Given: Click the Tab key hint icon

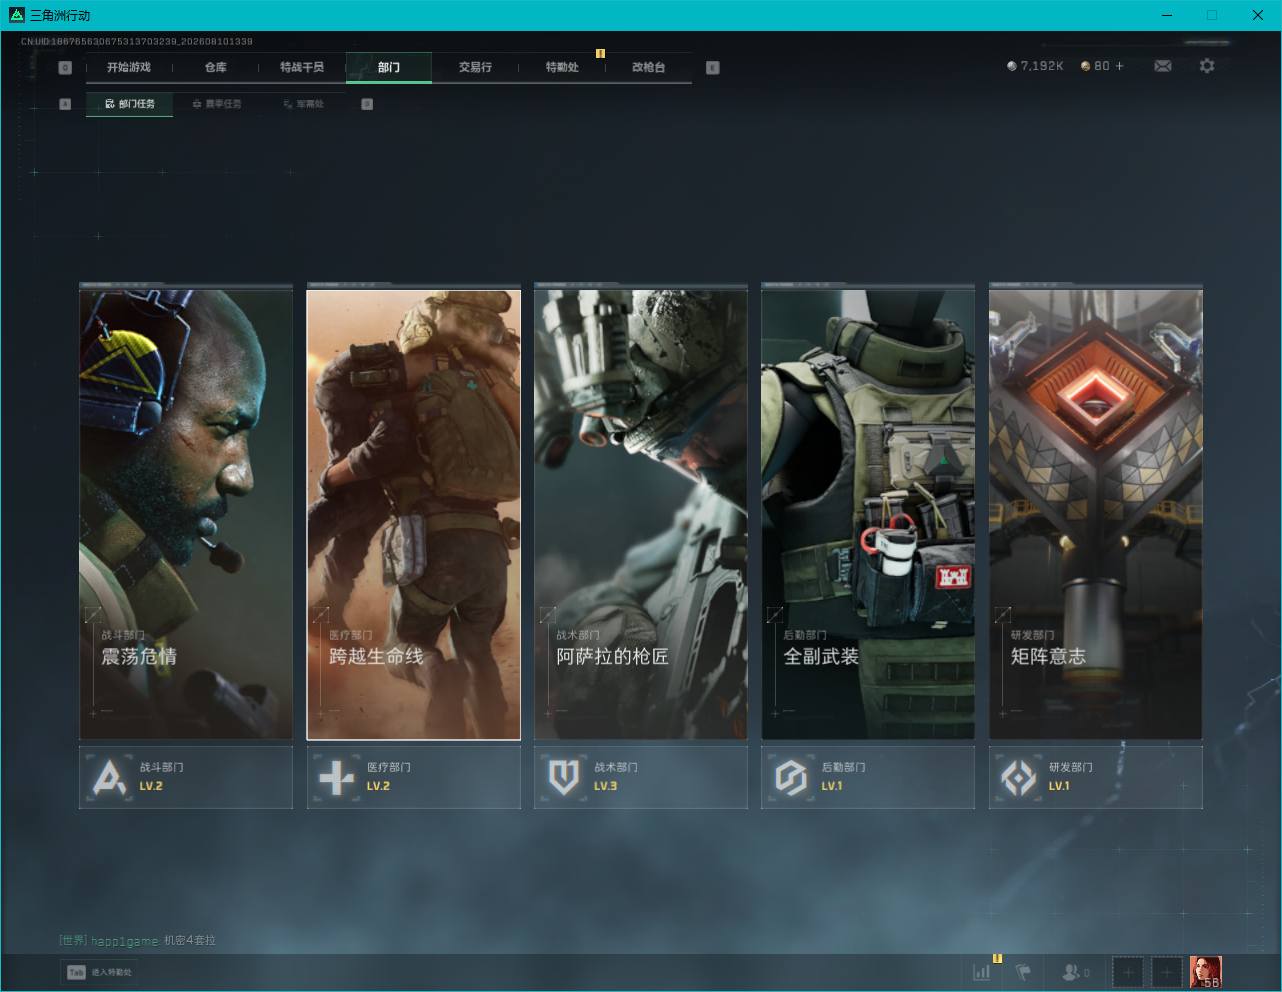Looking at the screenshot, I should (x=76, y=972).
